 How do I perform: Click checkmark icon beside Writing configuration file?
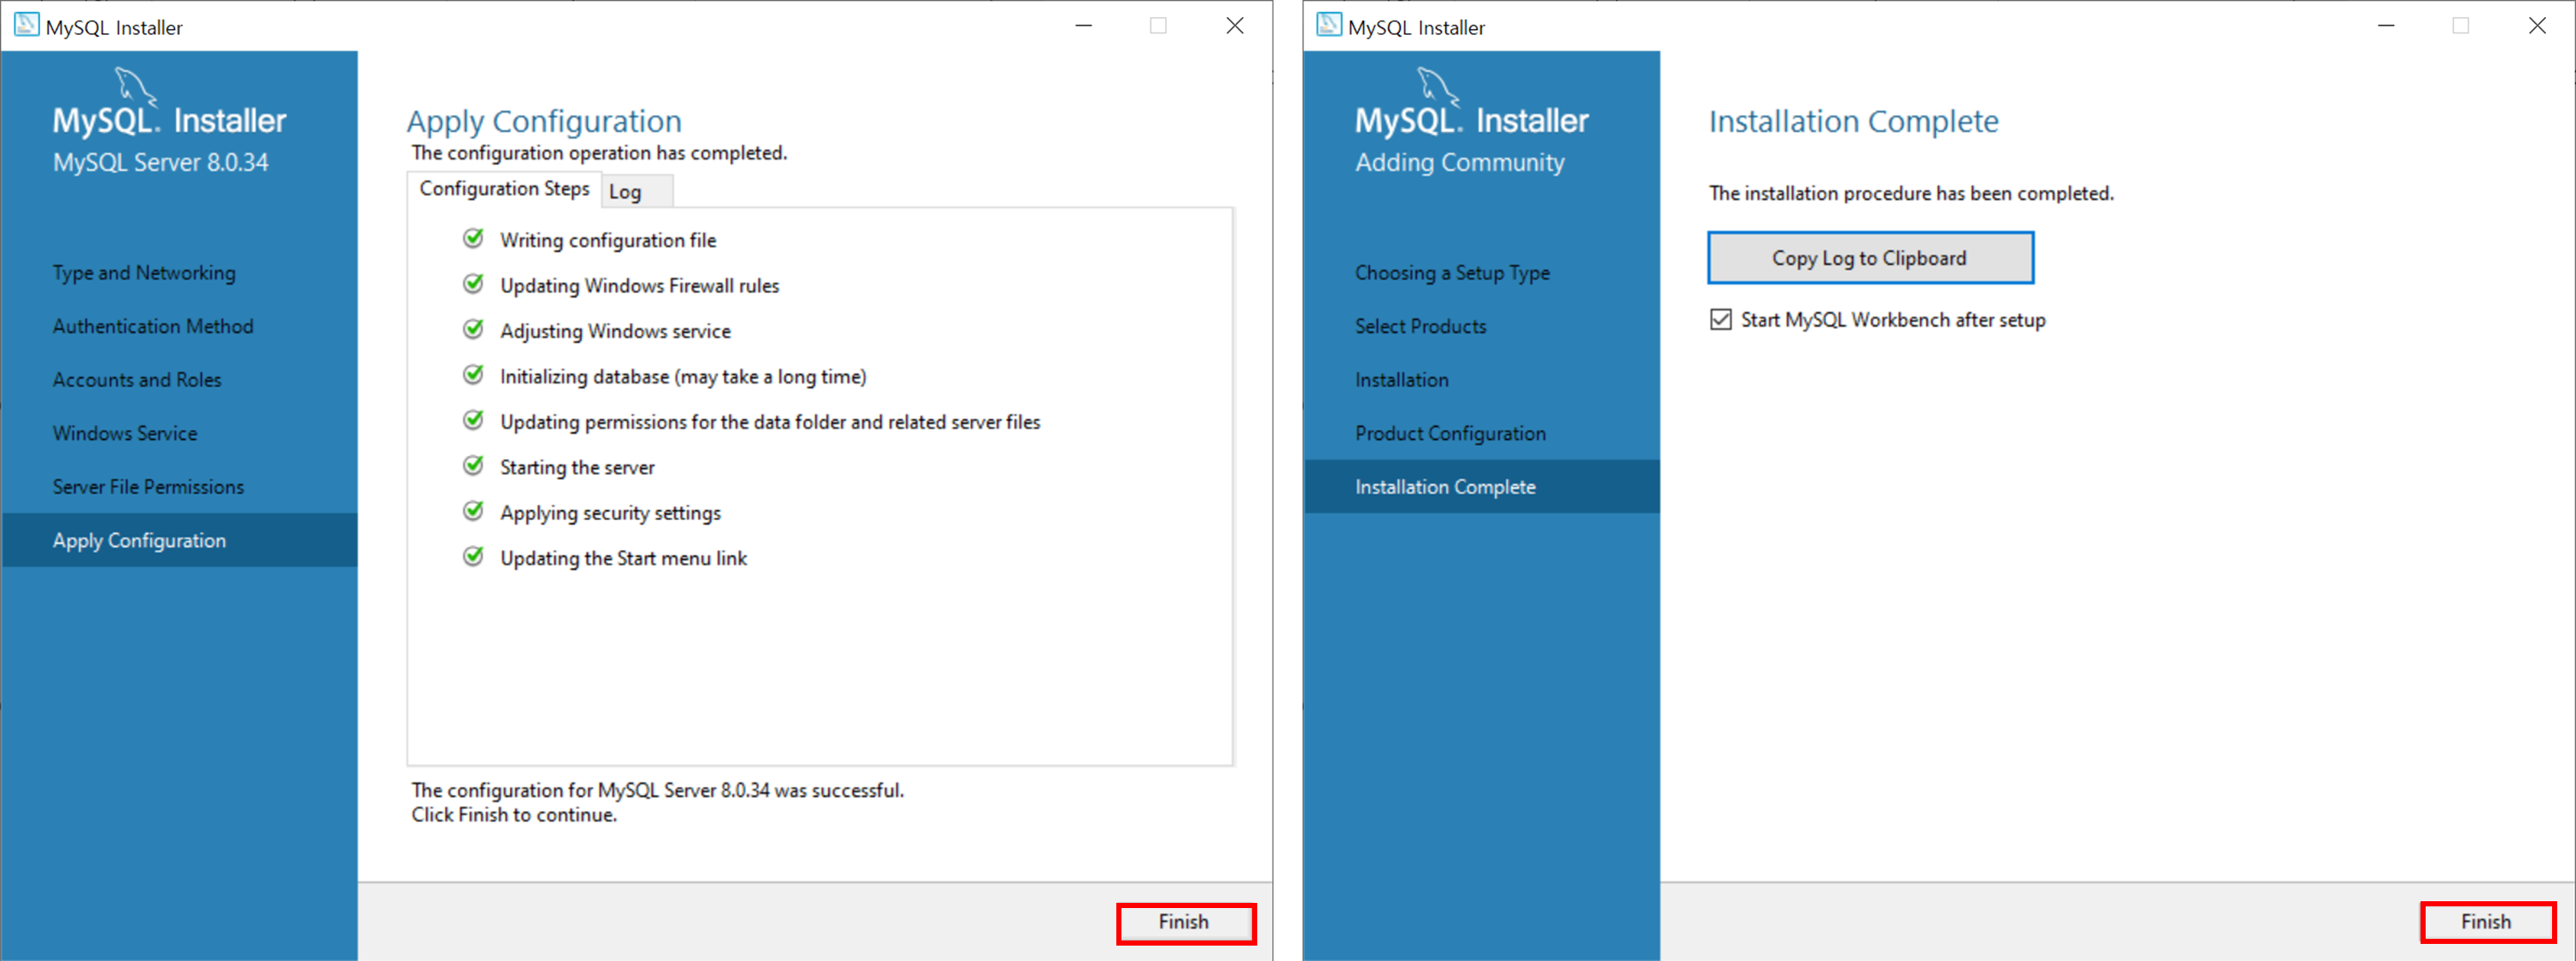click(x=474, y=238)
